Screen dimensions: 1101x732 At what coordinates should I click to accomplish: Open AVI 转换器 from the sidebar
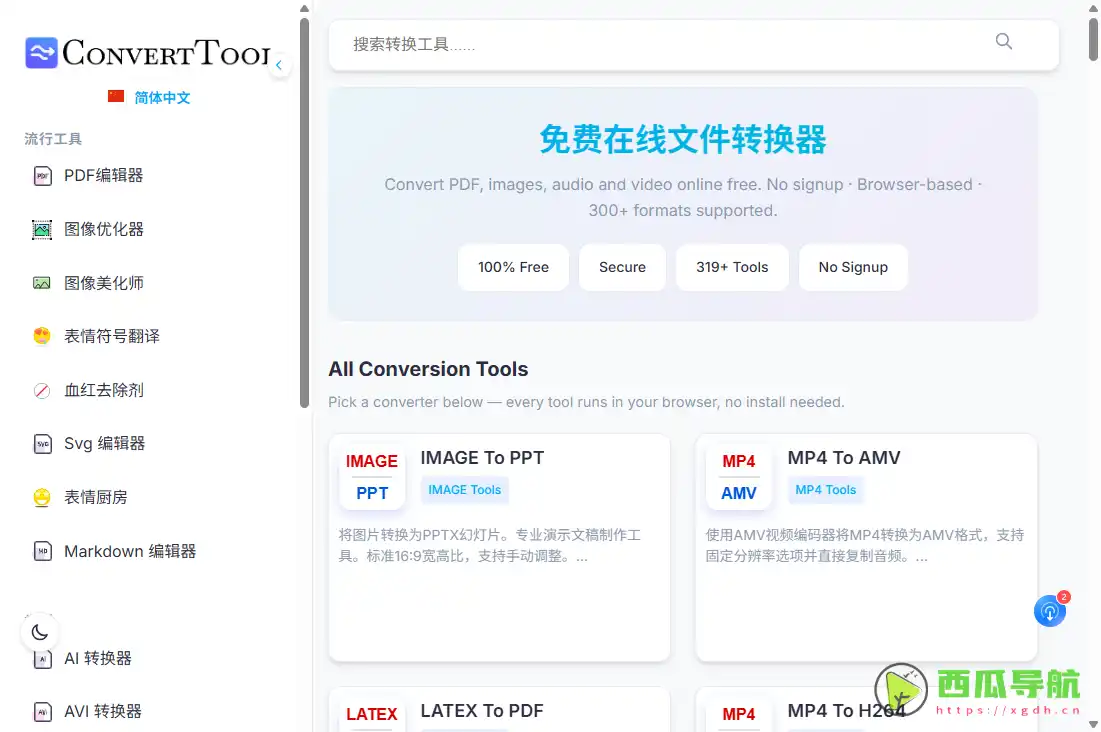[x=103, y=712]
